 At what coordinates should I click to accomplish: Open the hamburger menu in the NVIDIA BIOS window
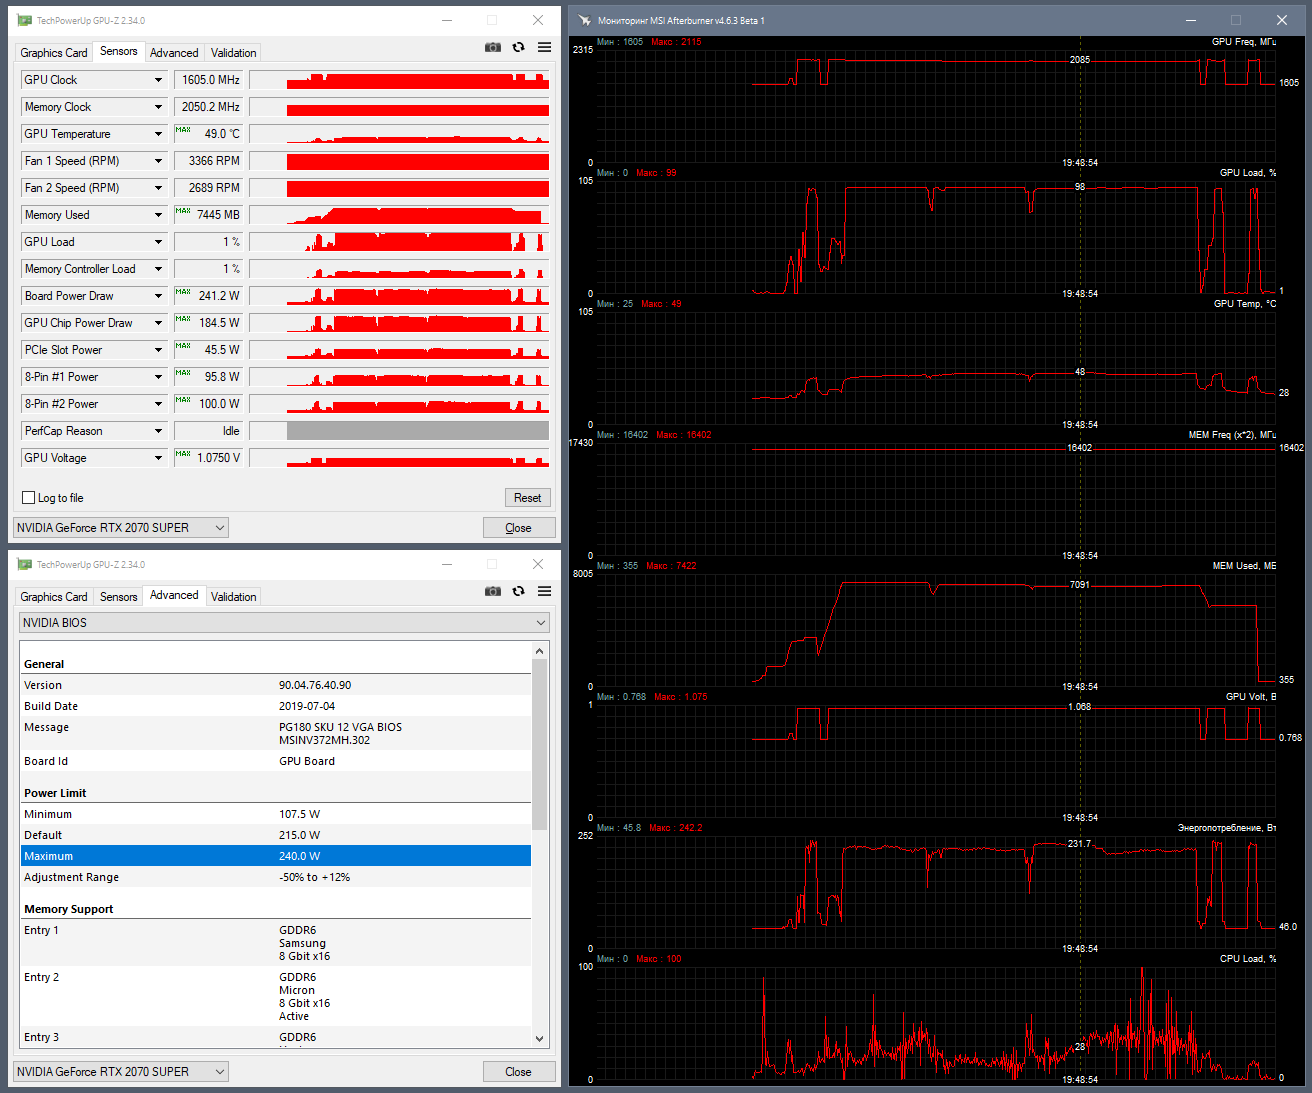(544, 591)
